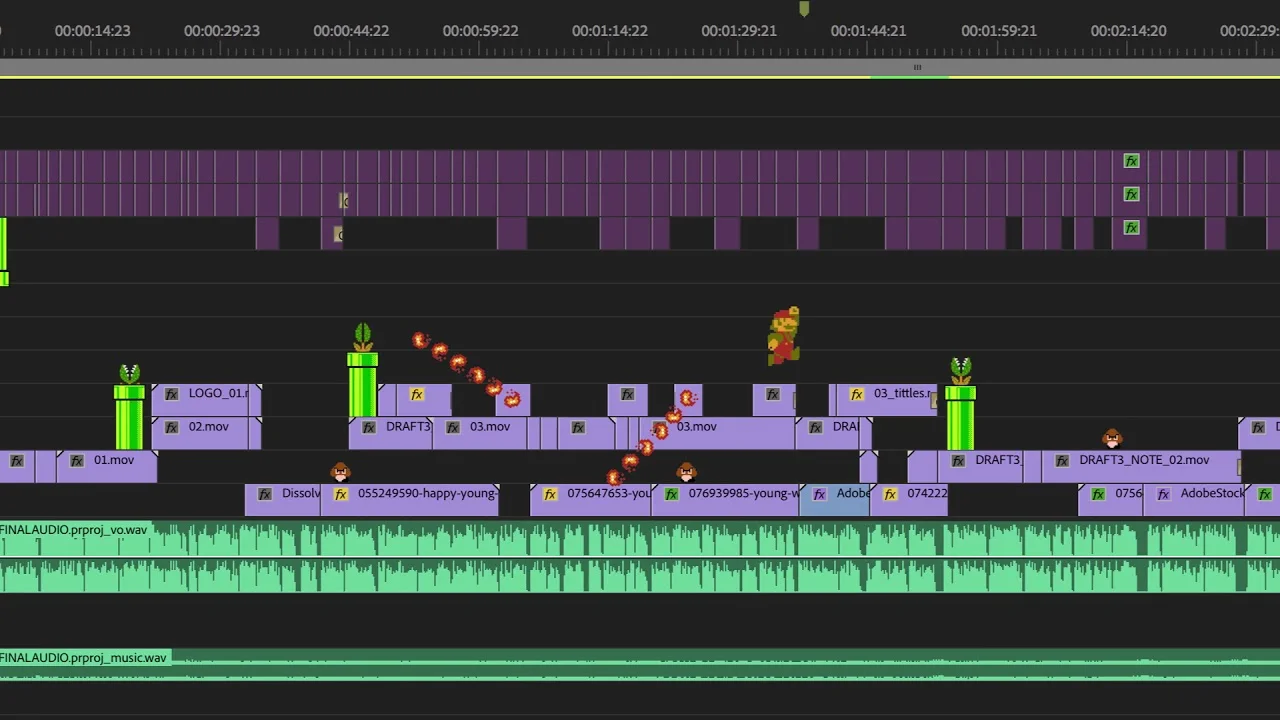Click green fx badge on second purple track
Viewport: 1280px width, 720px height.
(x=1132, y=194)
